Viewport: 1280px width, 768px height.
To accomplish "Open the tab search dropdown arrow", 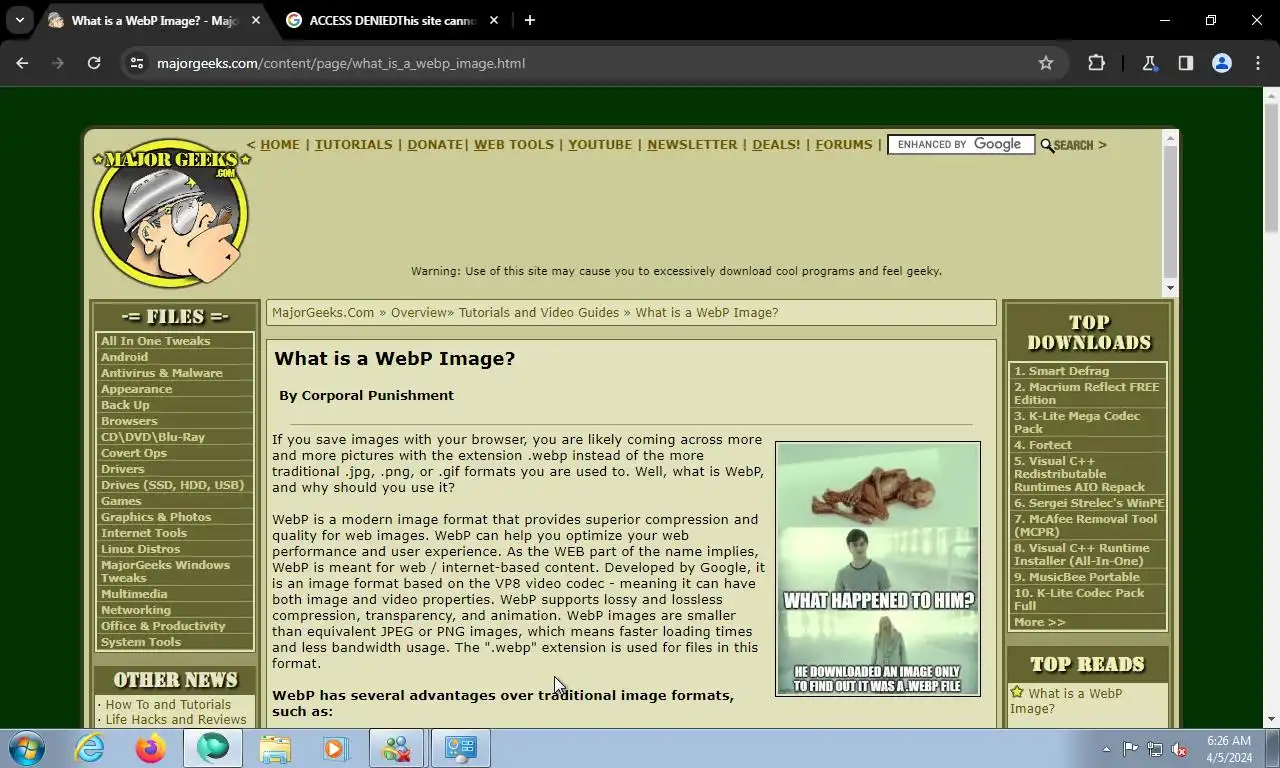I will point(19,20).
